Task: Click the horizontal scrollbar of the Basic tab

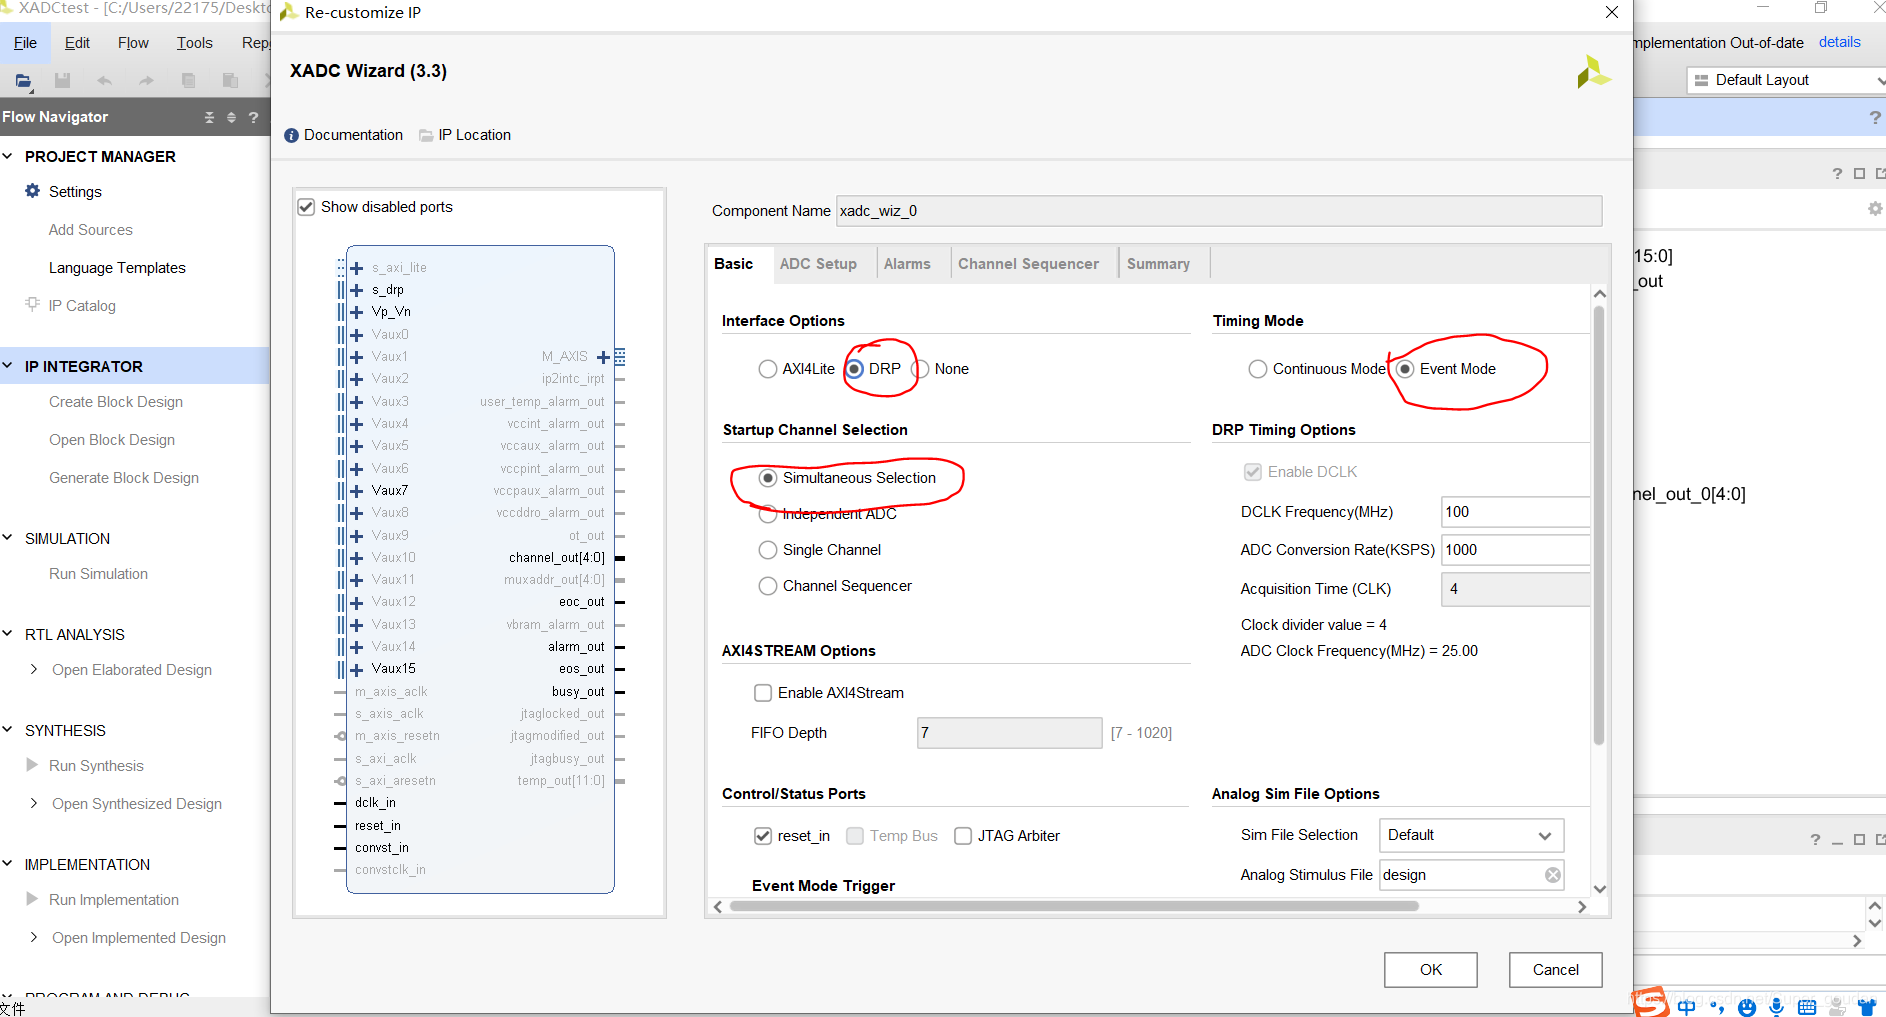Action: [1074, 906]
